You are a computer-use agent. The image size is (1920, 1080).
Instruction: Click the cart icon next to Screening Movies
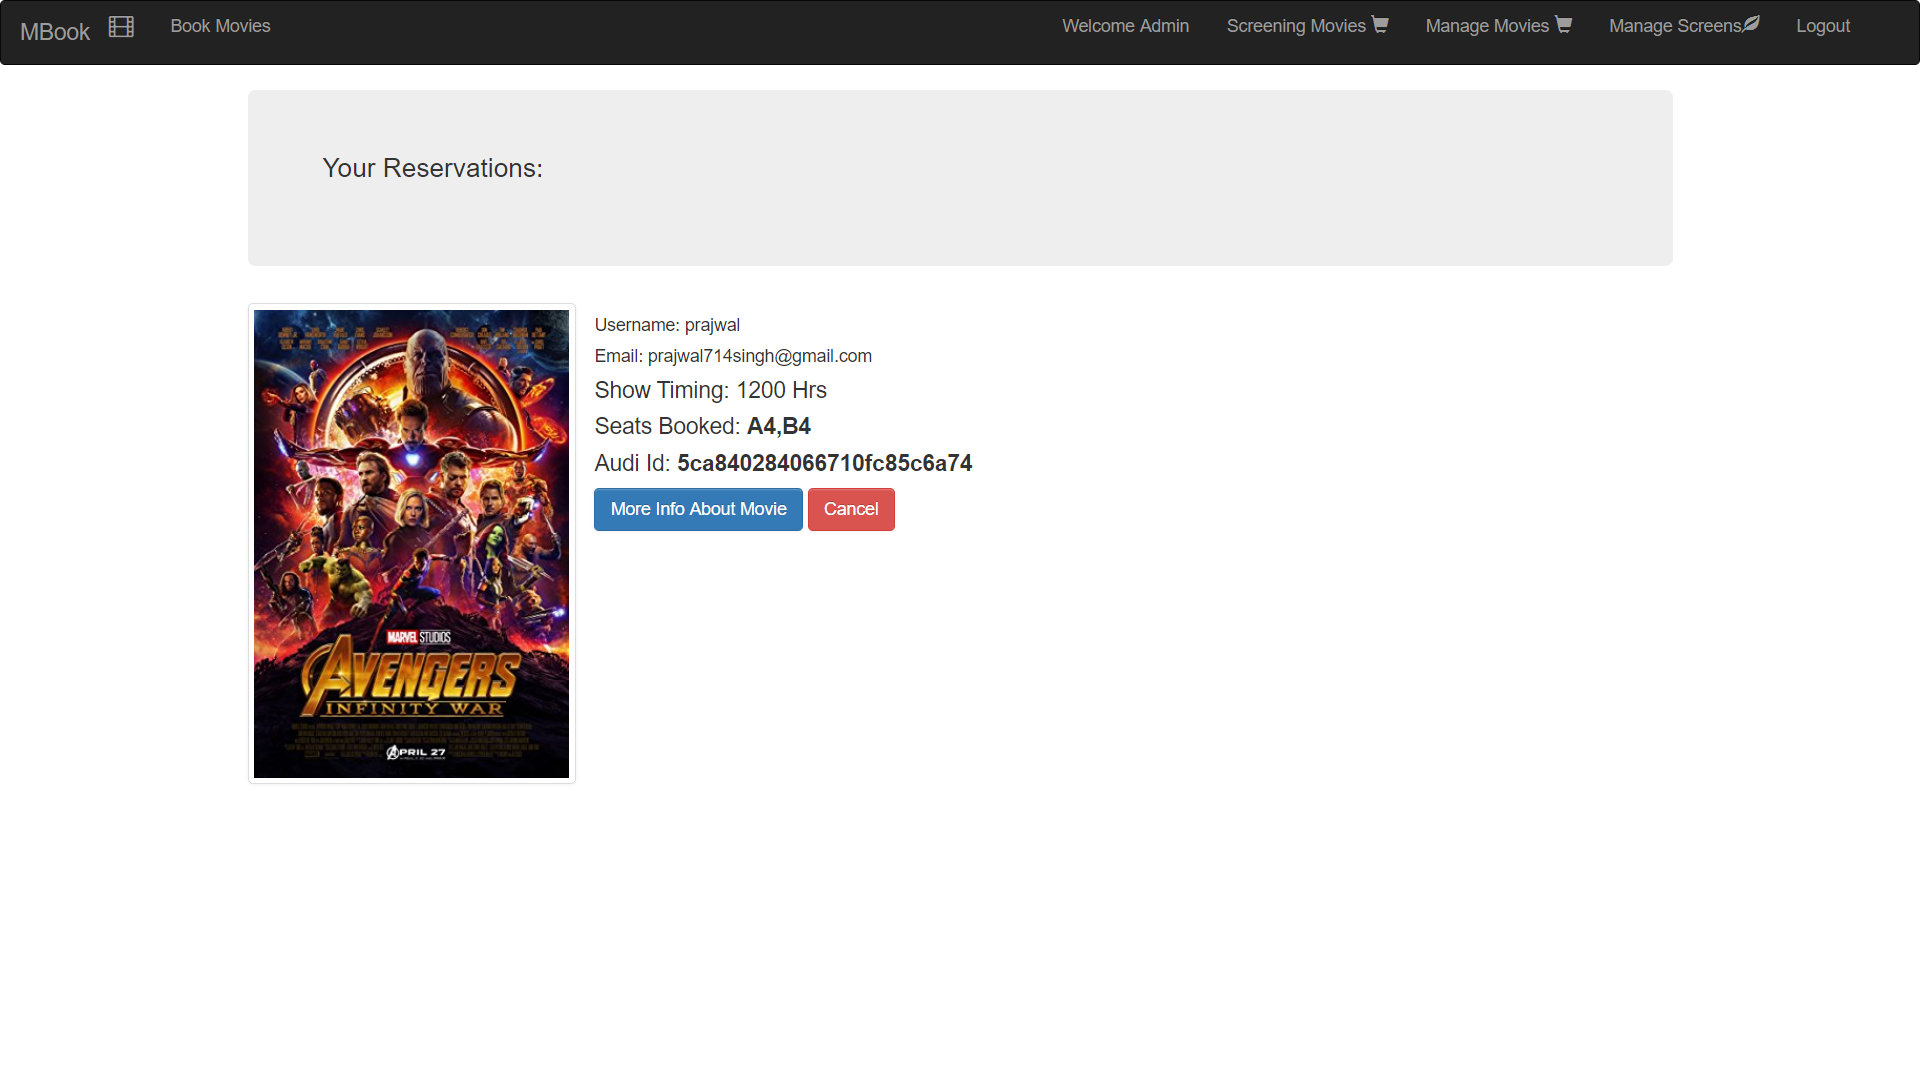click(1380, 25)
